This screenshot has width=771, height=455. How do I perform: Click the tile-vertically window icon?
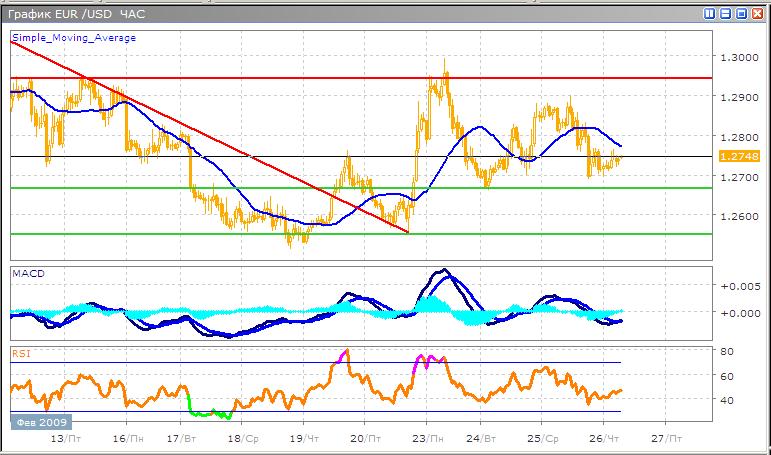710,14
